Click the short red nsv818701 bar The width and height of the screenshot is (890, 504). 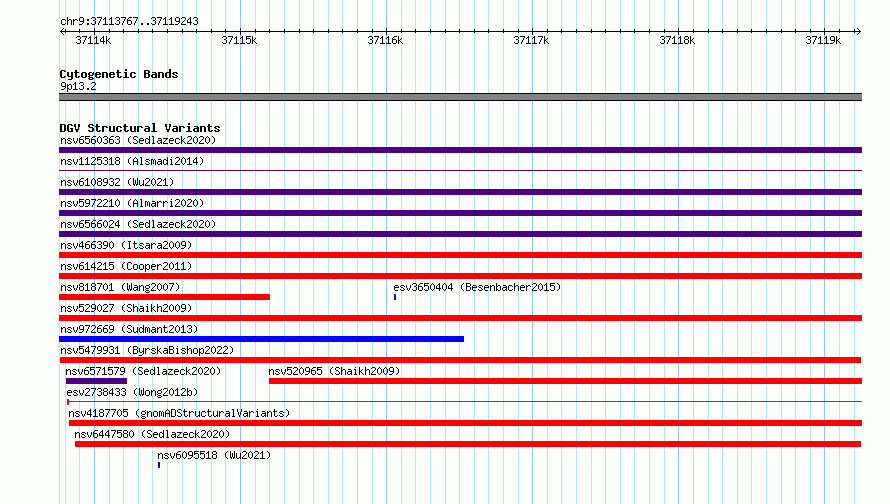165,297
